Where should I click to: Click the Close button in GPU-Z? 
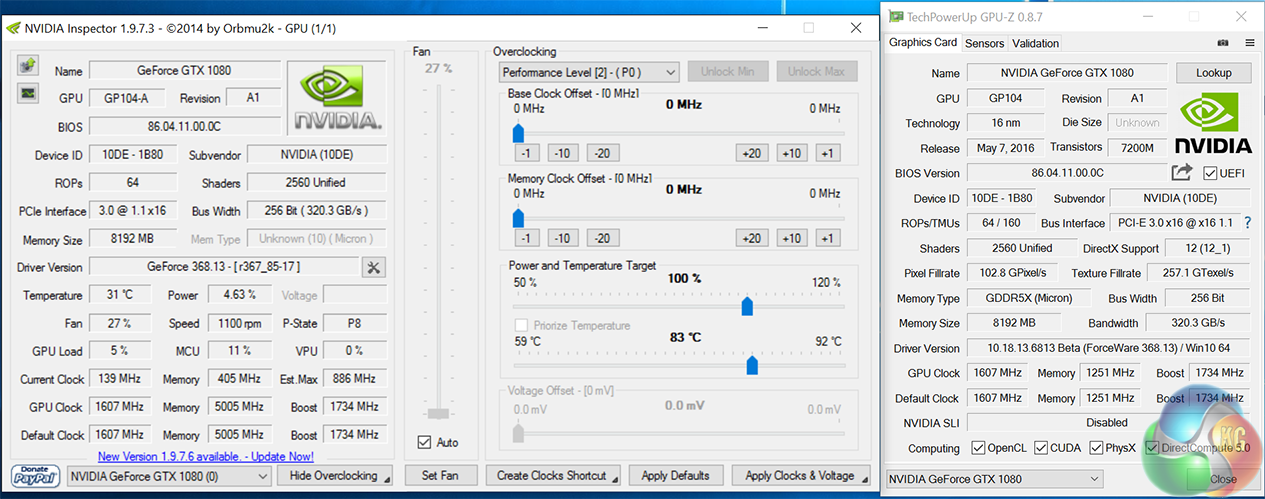coord(1223,479)
